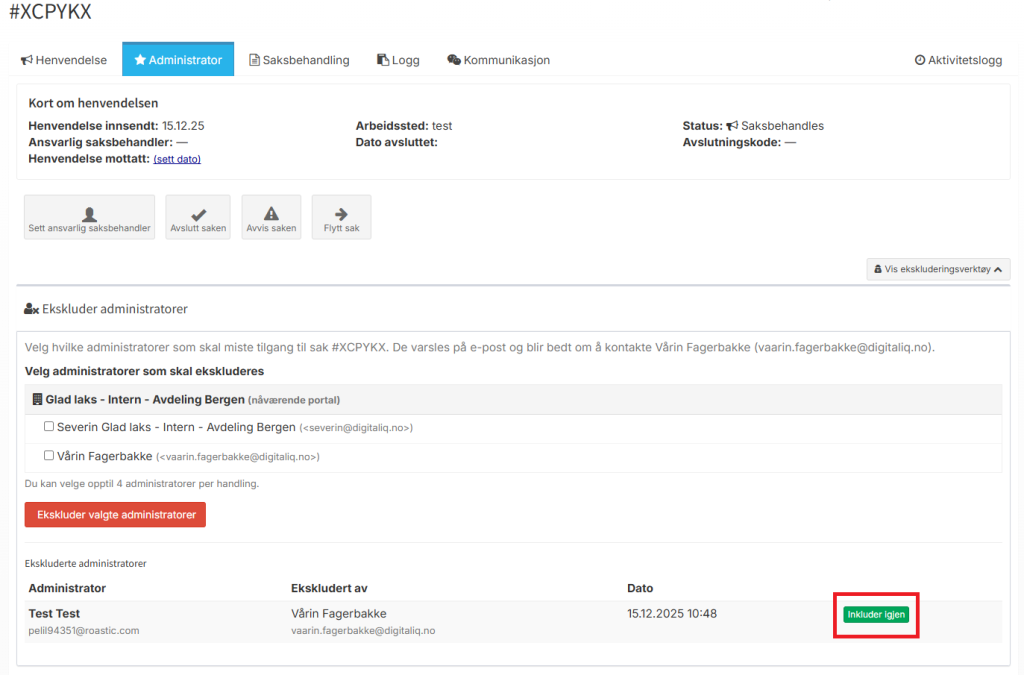The height and width of the screenshot is (675, 1024).
Task: Click the warning triangle icon on Avvis saken
Action: pyautogui.click(x=271, y=213)
